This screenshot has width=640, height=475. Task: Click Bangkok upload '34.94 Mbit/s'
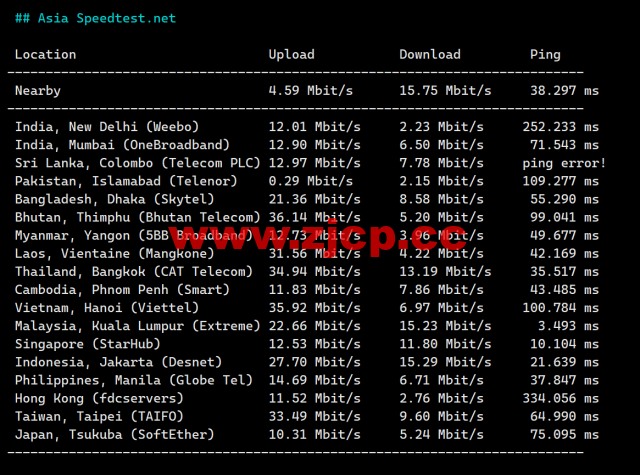coord(315,272)
